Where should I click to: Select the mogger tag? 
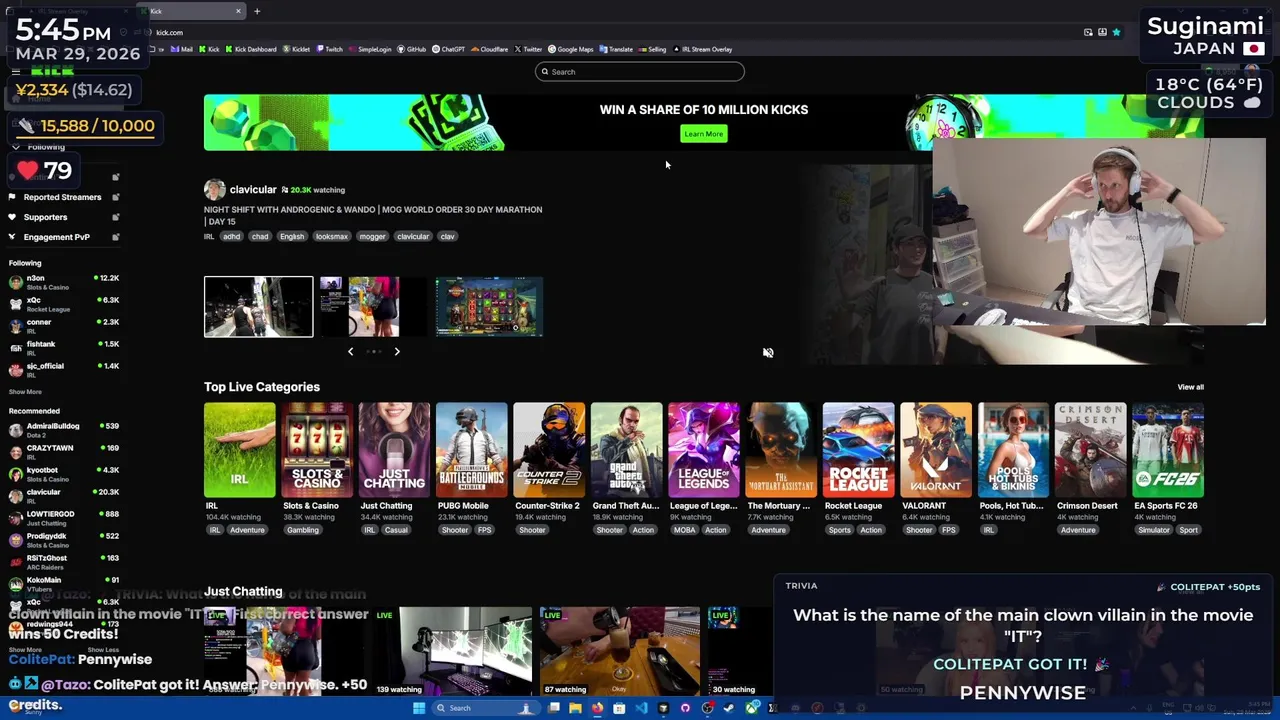[373, 237]
